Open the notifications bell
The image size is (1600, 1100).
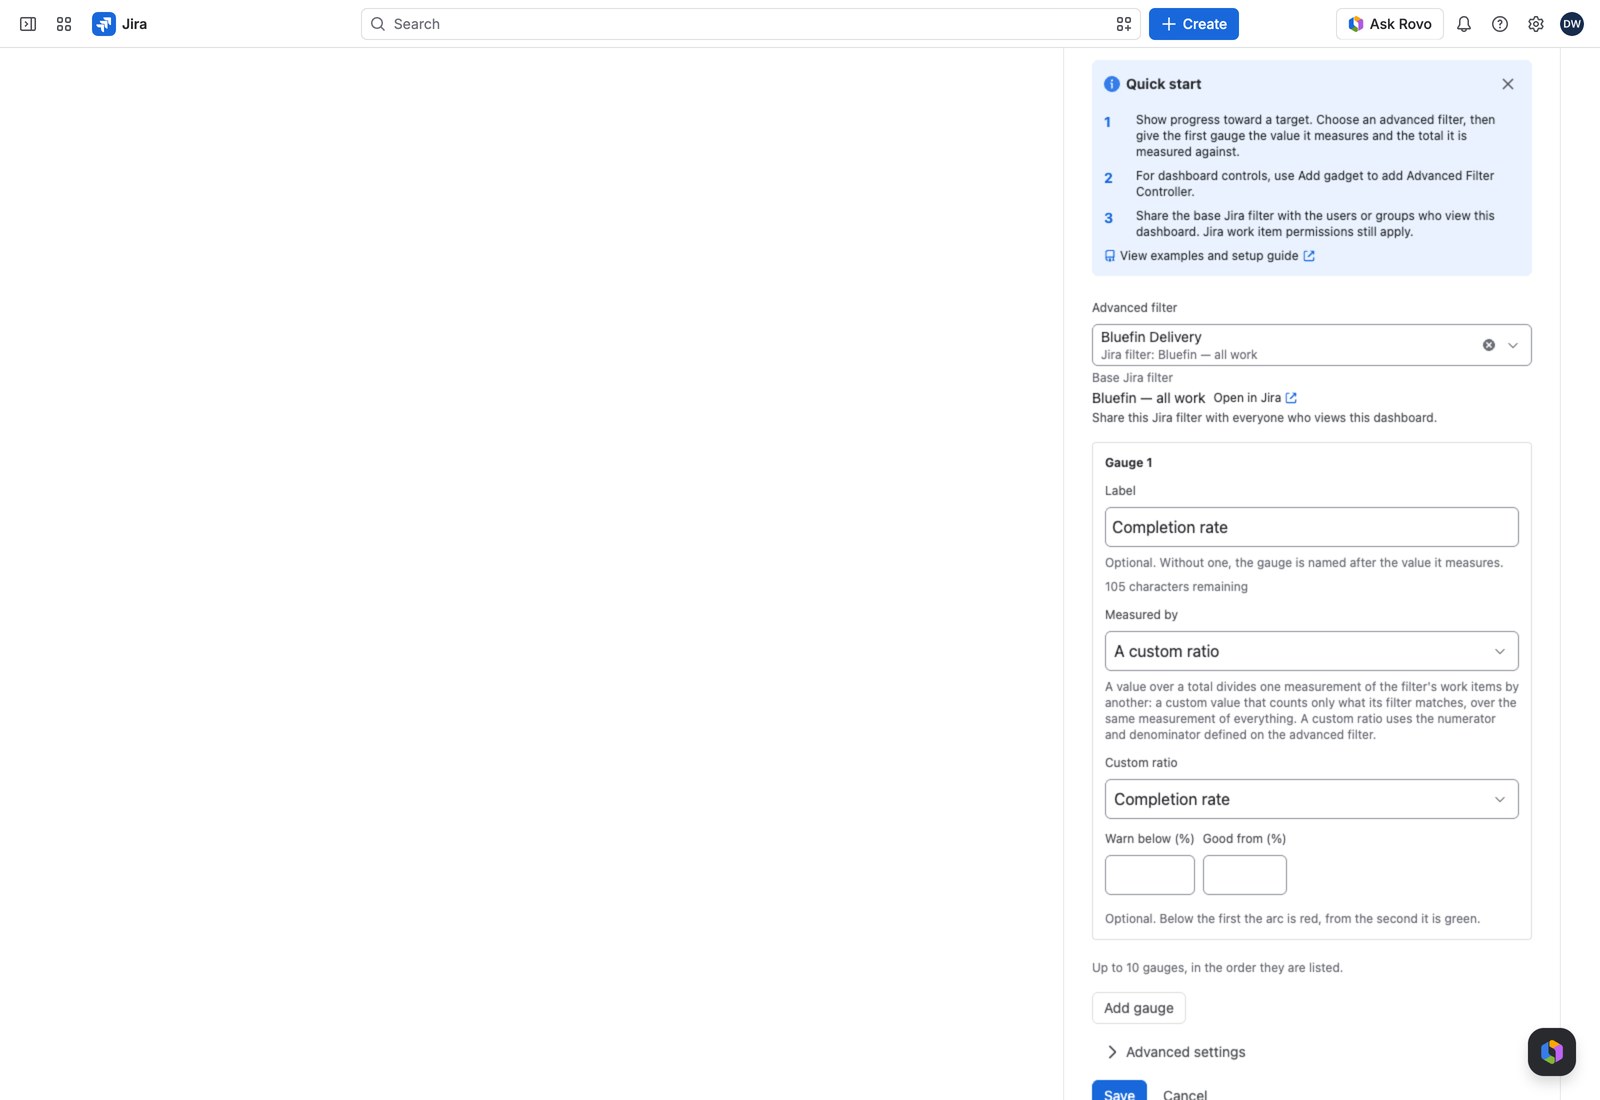[x=1464, y=24]
